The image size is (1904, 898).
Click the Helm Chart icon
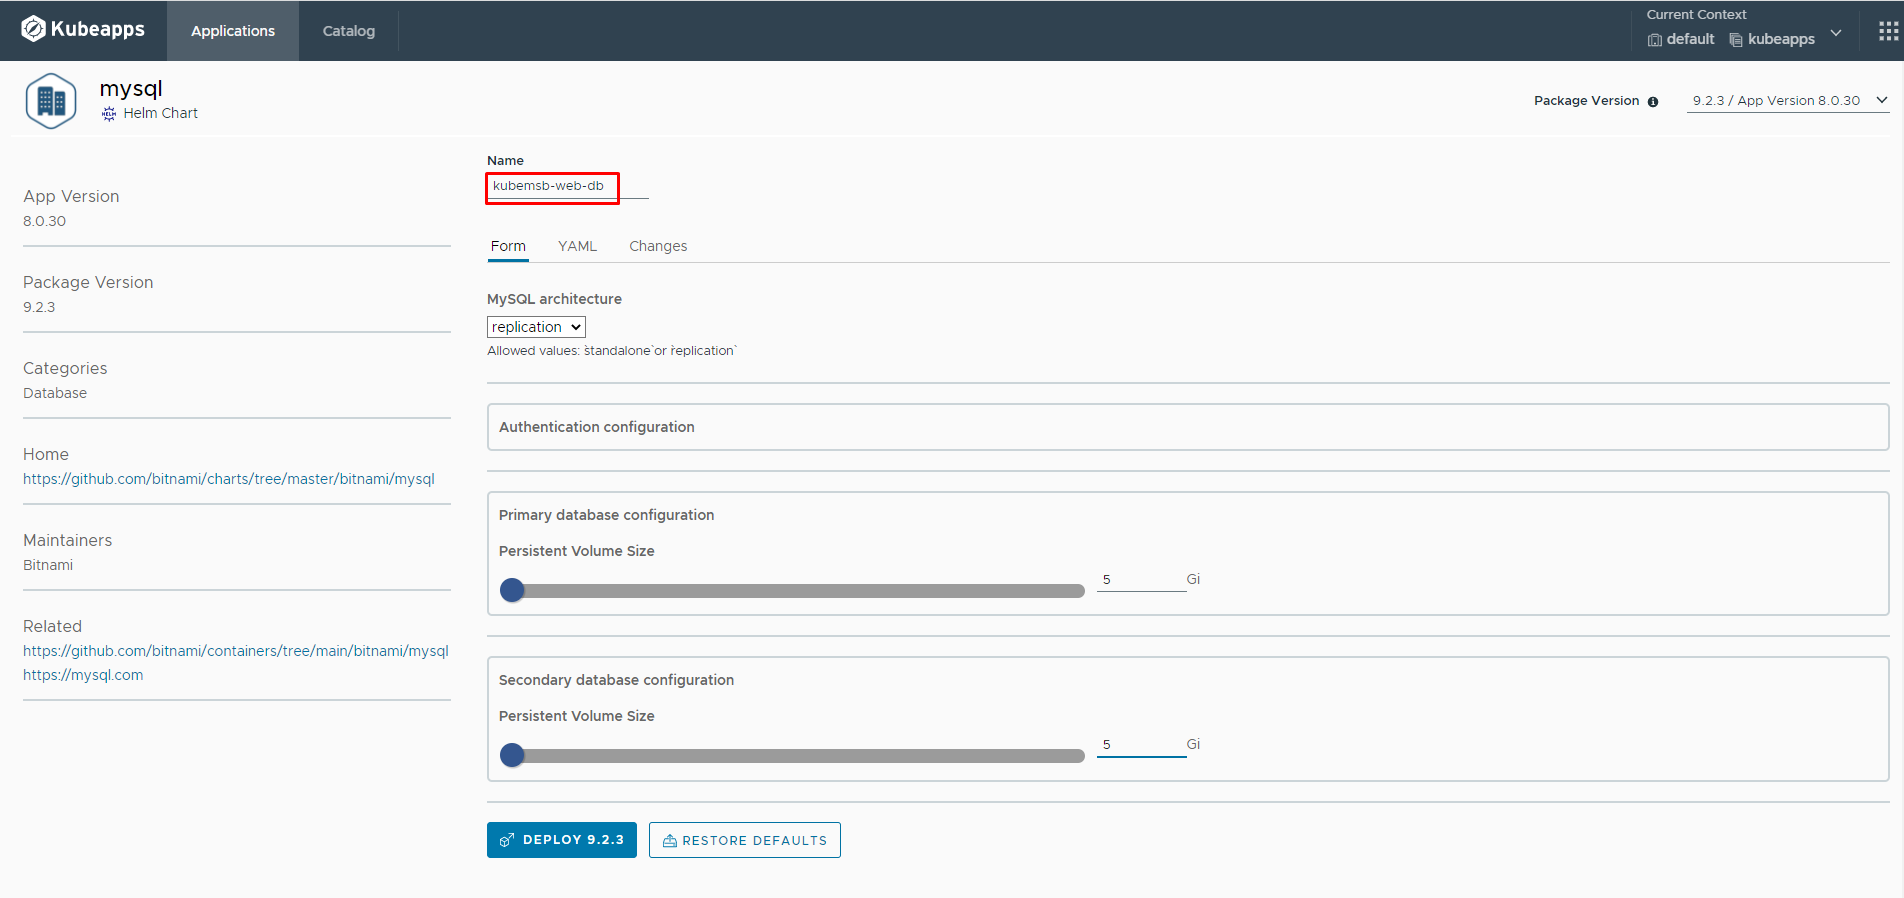pyautogui.click(x=109, y=114)
